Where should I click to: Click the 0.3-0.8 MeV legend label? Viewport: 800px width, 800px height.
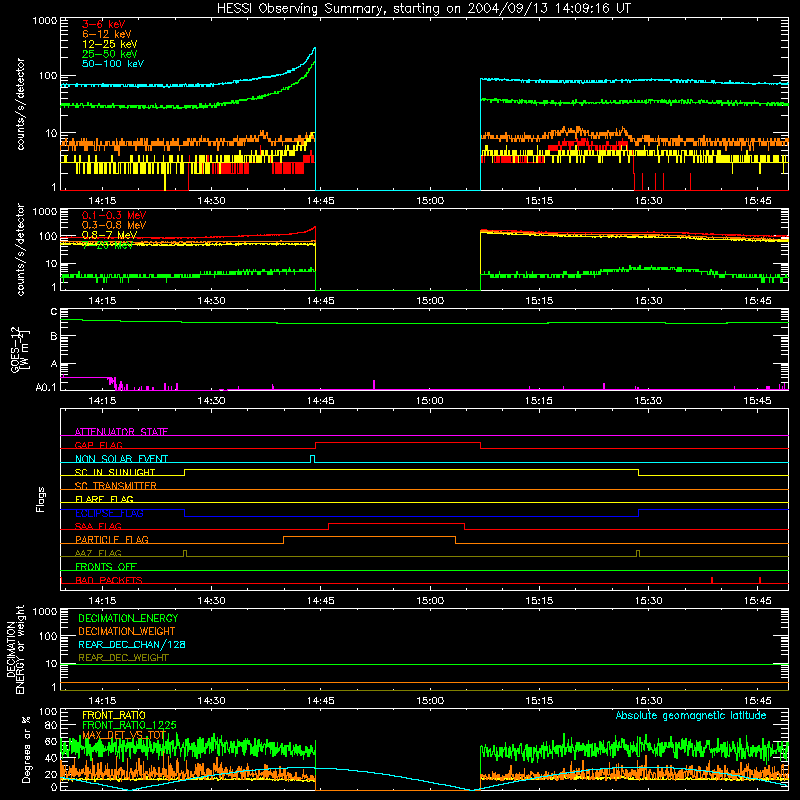tap(114, 225)
